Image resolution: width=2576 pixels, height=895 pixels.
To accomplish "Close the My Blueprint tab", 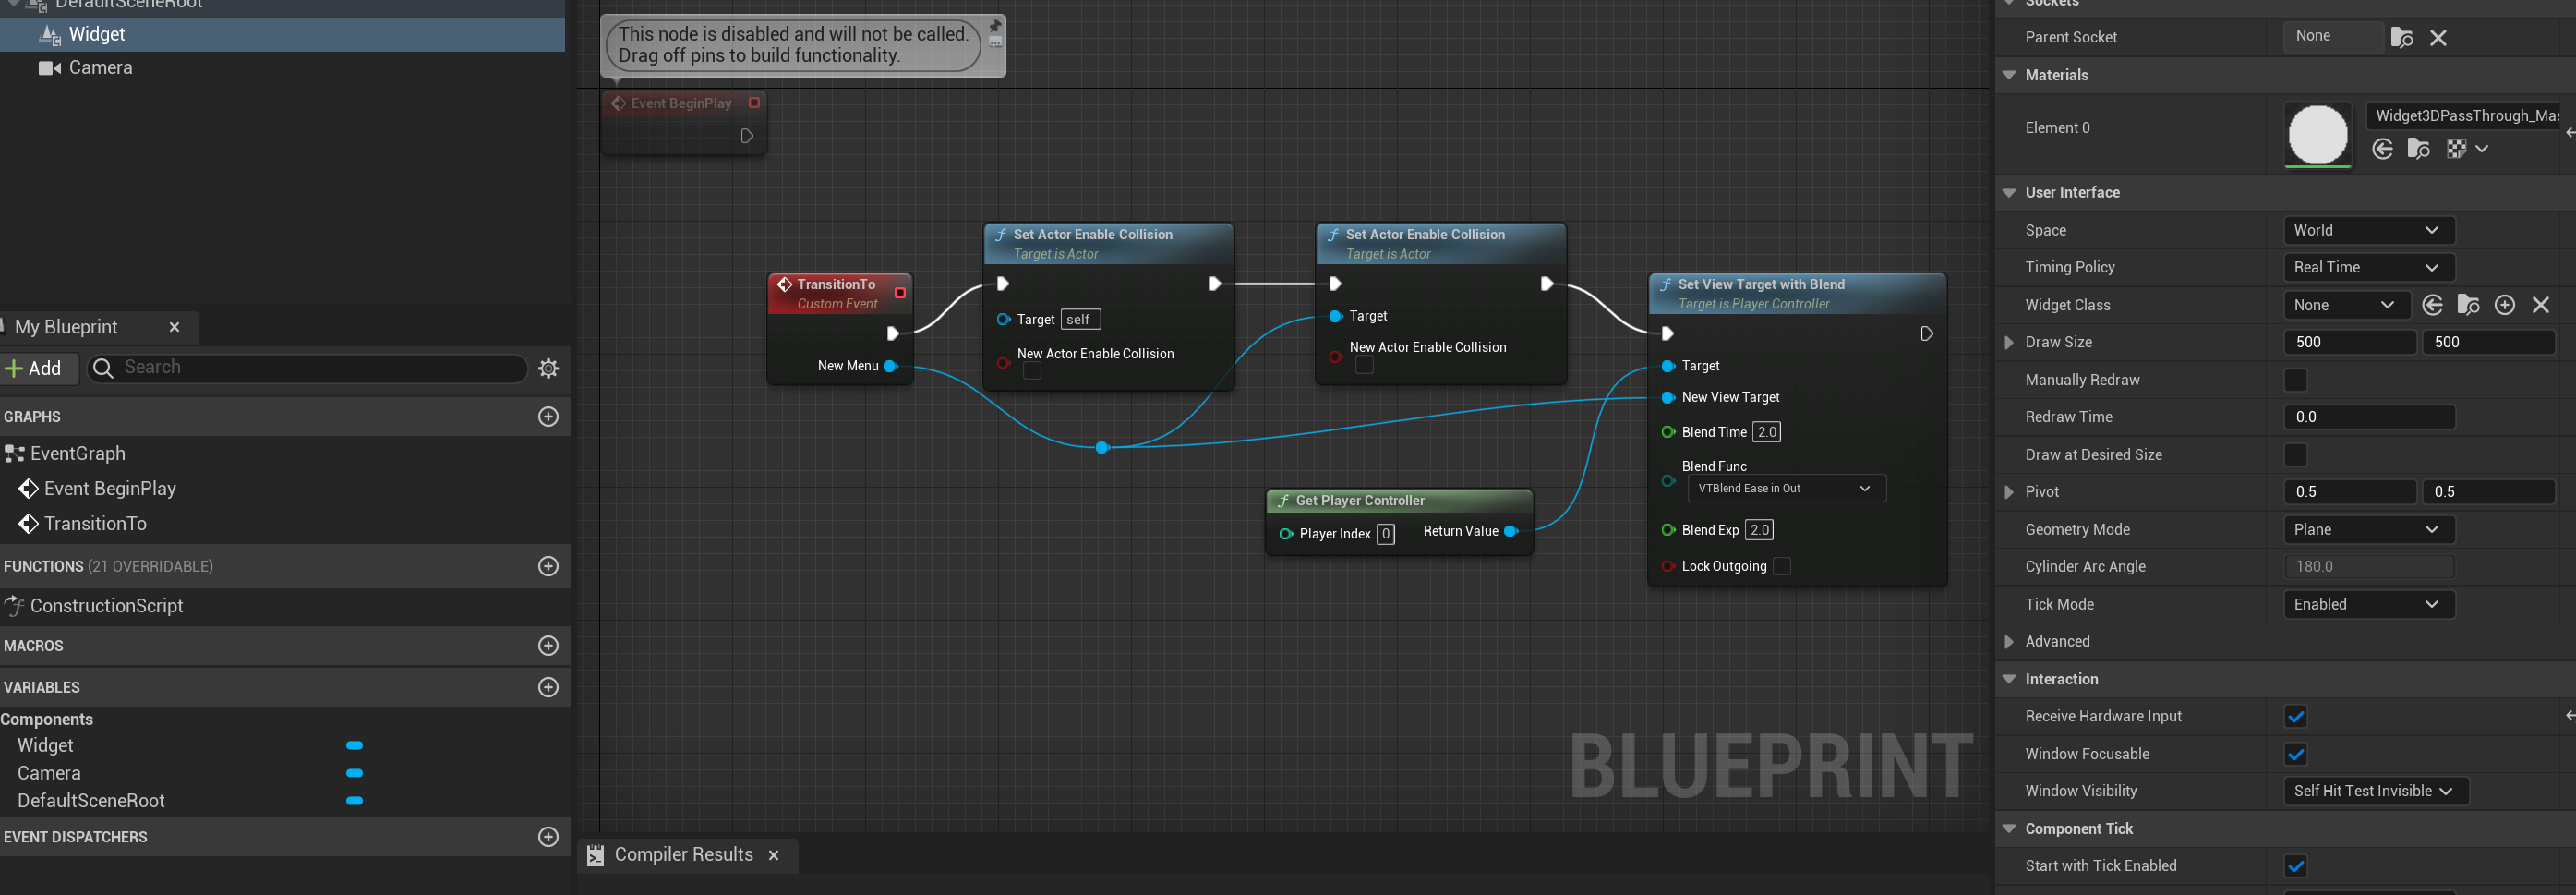I will tap(174, 327).
